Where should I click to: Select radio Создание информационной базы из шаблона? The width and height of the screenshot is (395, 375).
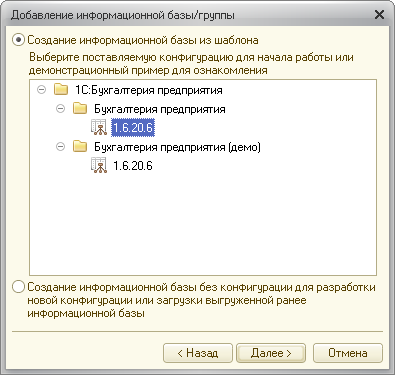[x=18, y=40]
